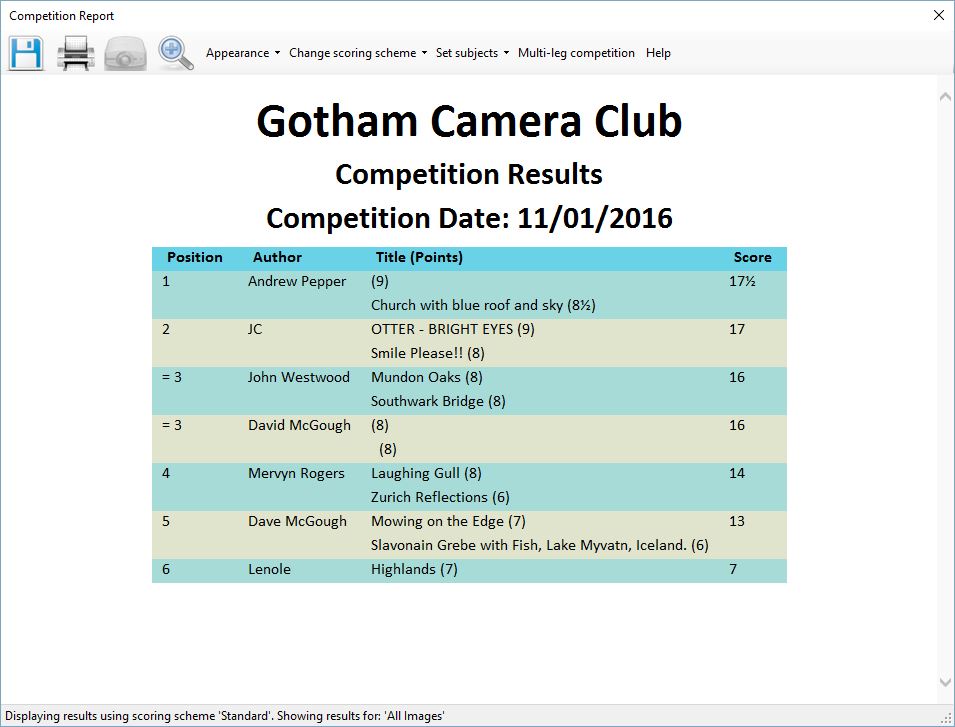Open the Multi-leg competition menu item
This screenshot has height=727, width=955.
[576, 53]
